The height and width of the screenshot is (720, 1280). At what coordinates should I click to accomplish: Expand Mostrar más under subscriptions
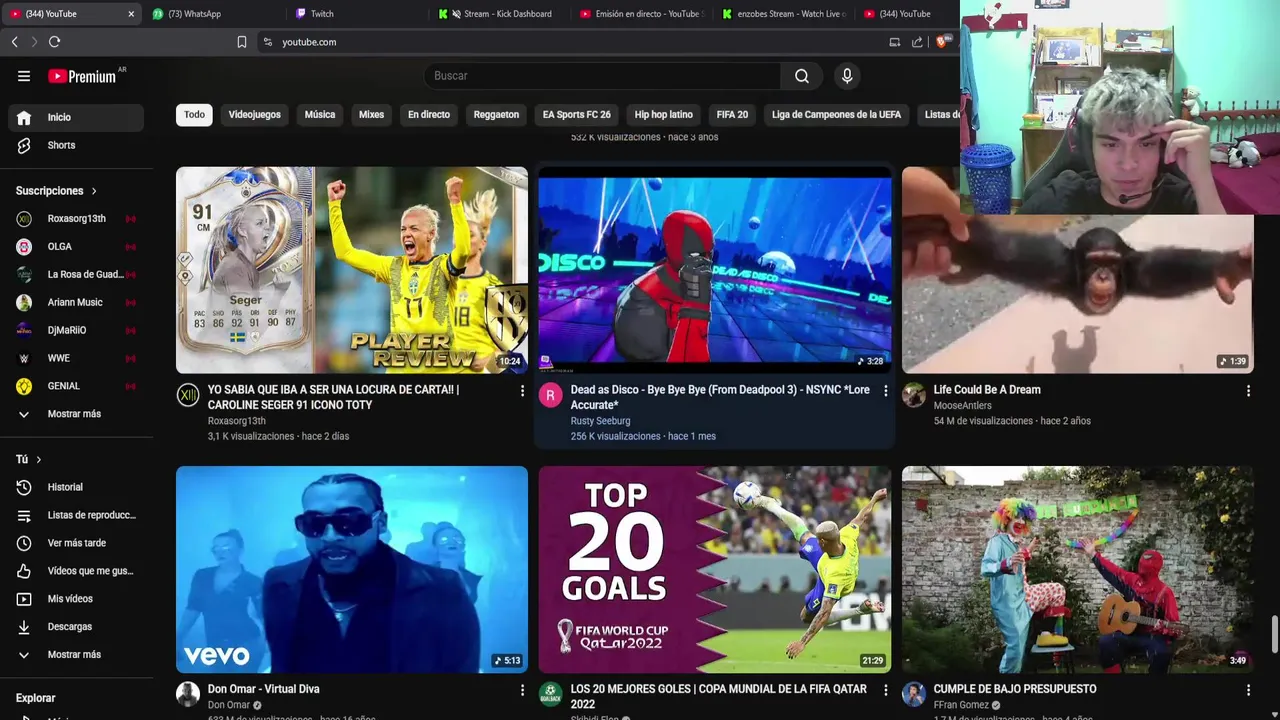click(76, 414)
